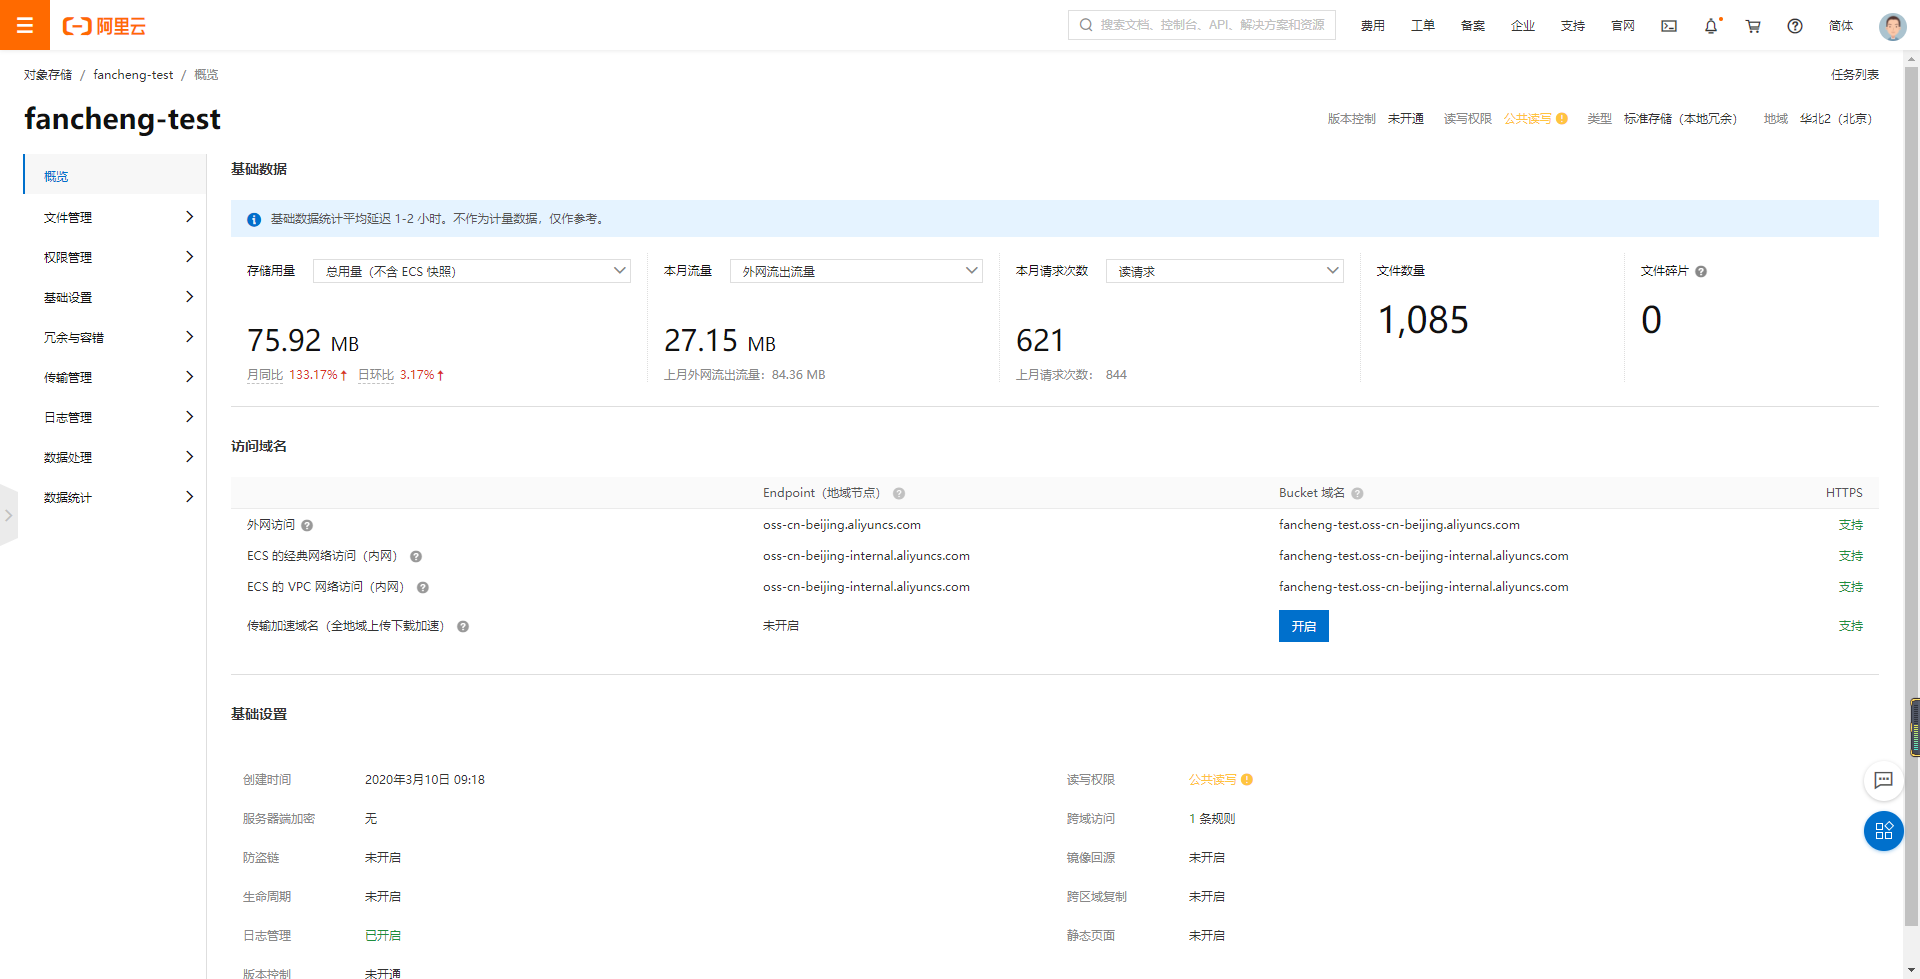Image resolution: width=1920 pixels, height=979 pixels.
Task: Expand the 权限管理 sidebar section
Action: 115,257
